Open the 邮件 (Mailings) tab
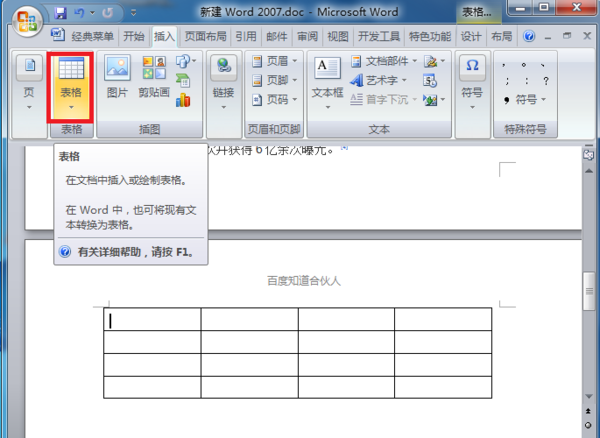This screenshot has width=600, height=438. click(277, 37)
